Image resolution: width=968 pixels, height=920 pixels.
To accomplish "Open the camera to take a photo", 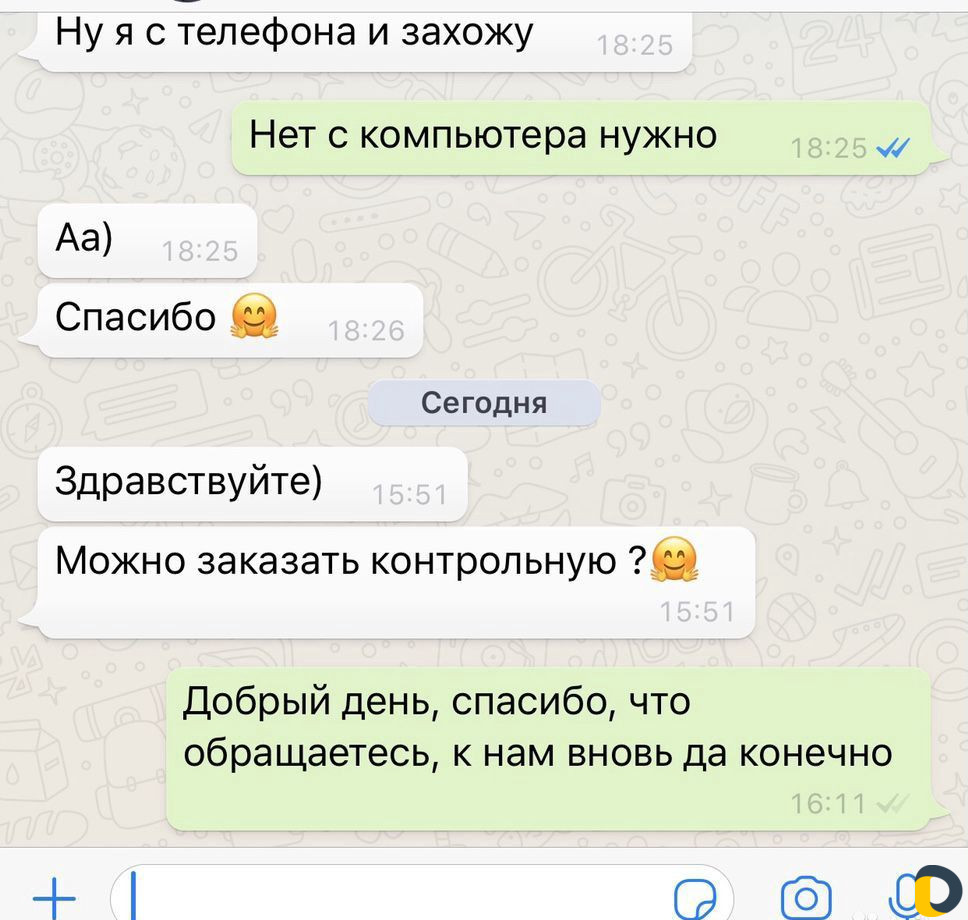I will click(806, 898).
